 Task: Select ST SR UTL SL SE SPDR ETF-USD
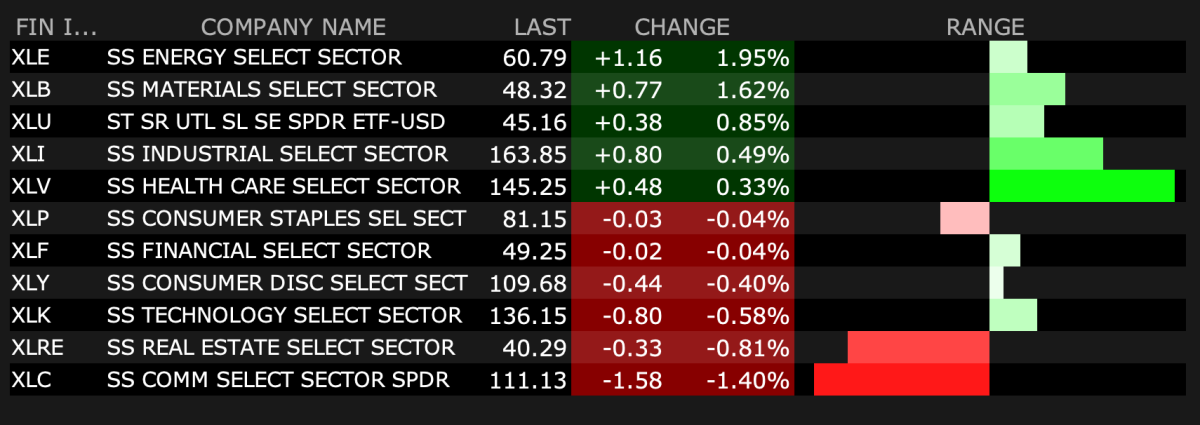[276, 122]
